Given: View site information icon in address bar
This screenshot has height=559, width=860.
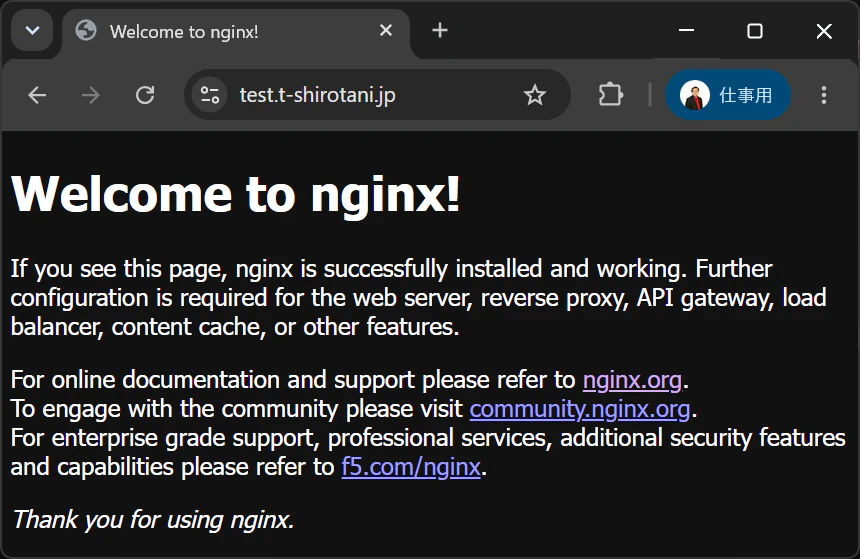Looking at the screenshot, I should pyautogui.click(x=210, y=95).
